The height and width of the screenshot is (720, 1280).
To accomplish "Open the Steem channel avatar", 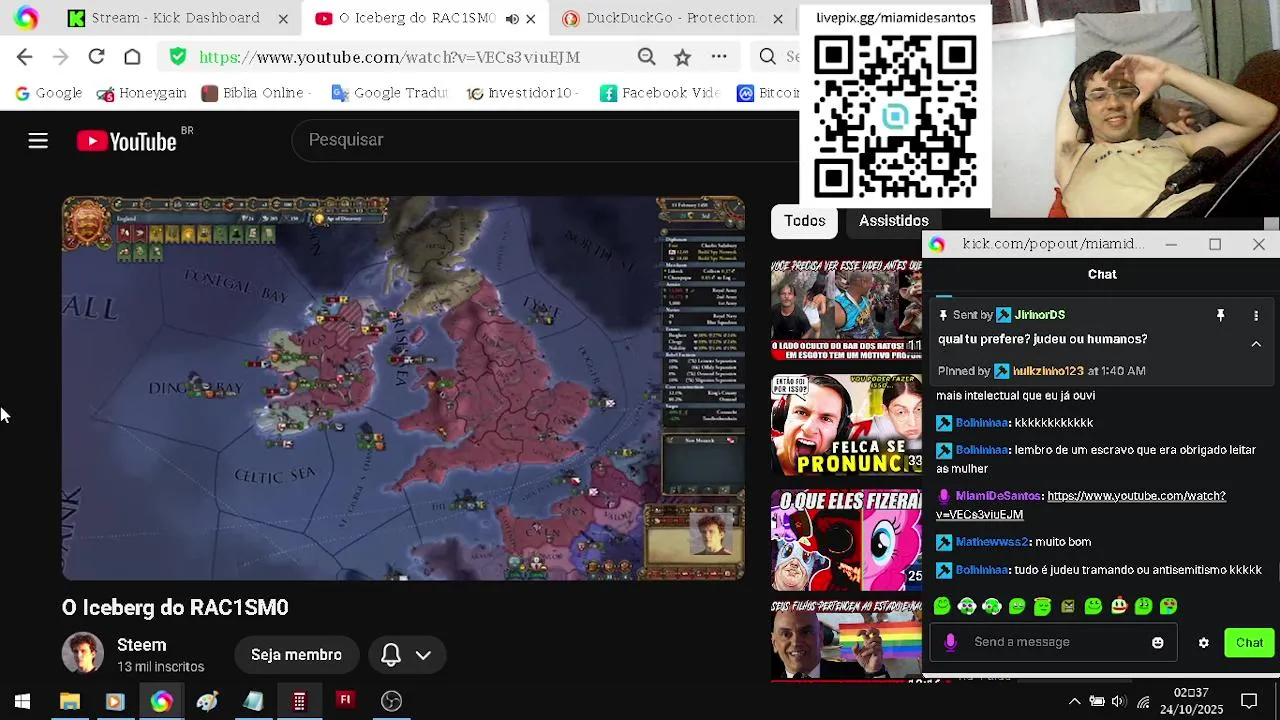I will pos(83,654).
